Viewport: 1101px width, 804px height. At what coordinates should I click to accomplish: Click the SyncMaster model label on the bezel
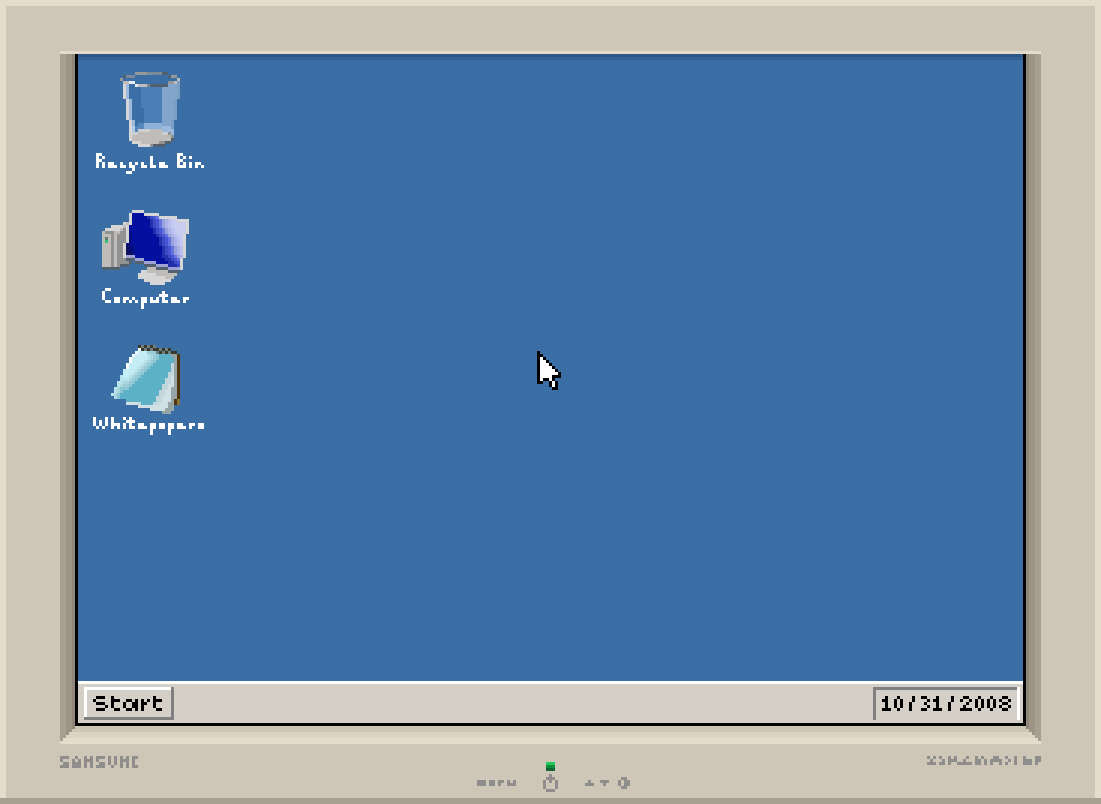[x=984, y=761]
